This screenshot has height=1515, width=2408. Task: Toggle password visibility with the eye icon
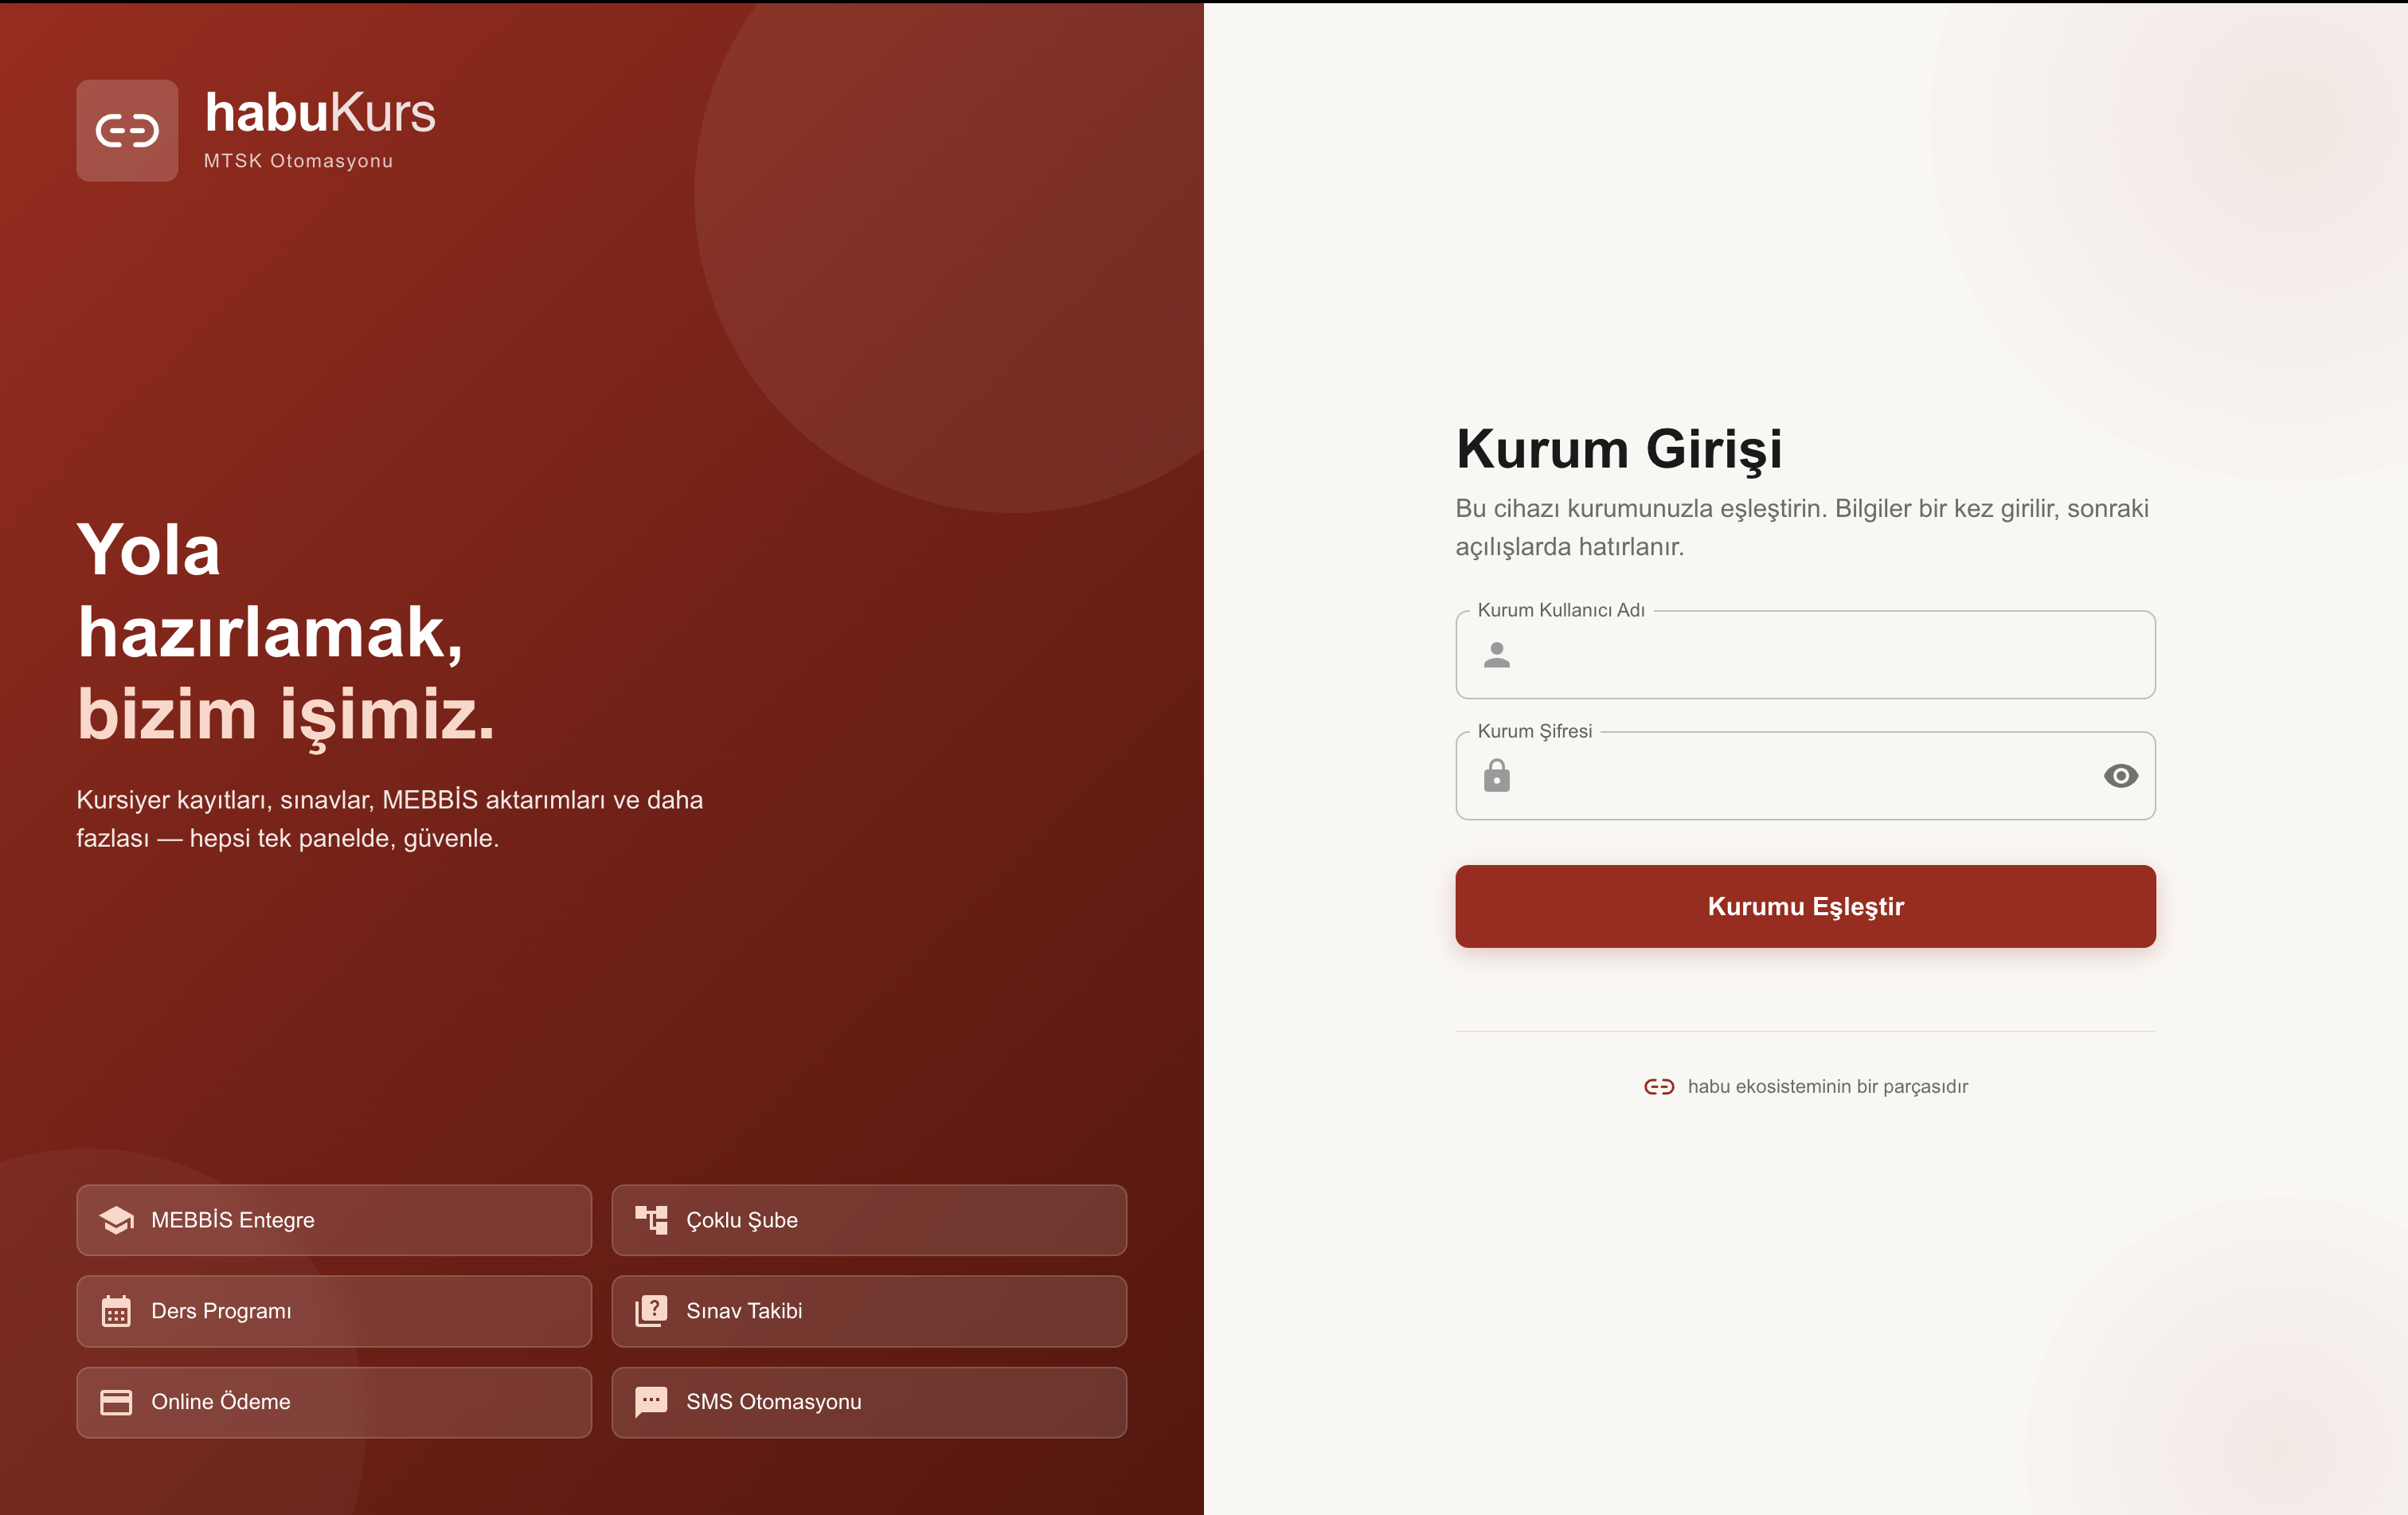[2120, 776]
